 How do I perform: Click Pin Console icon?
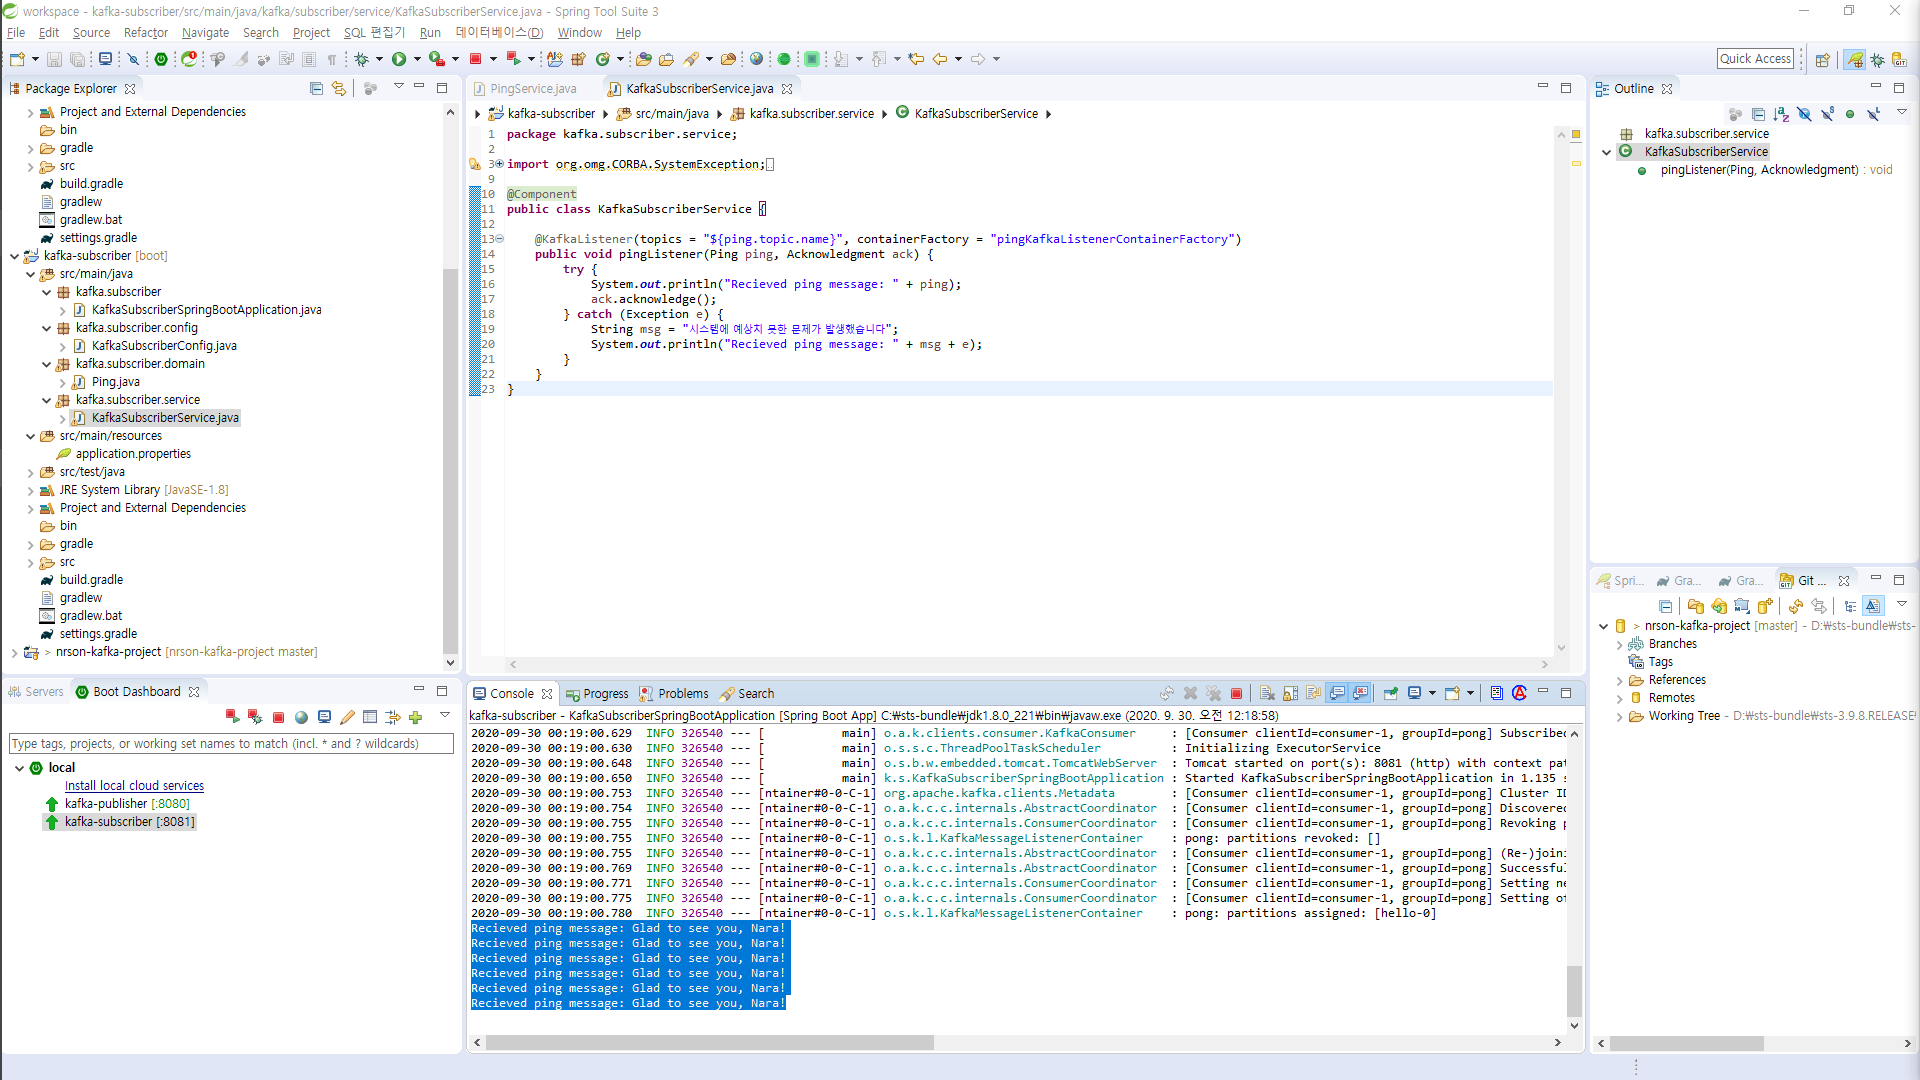1390,693
